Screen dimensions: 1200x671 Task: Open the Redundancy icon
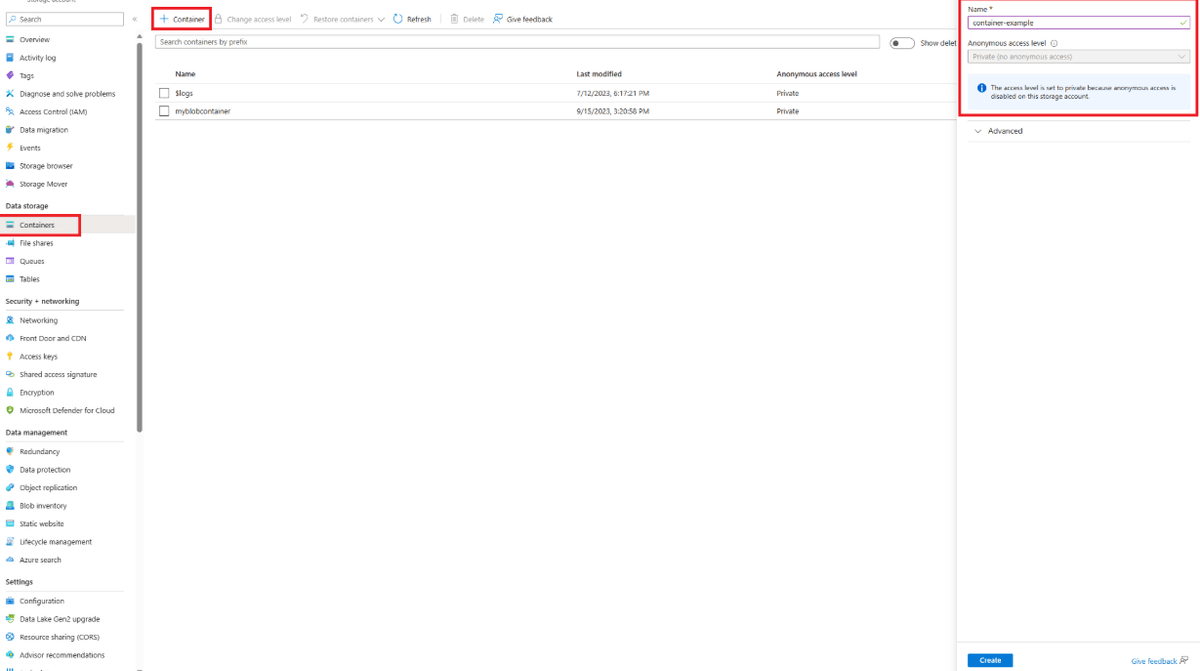(10, 451)
